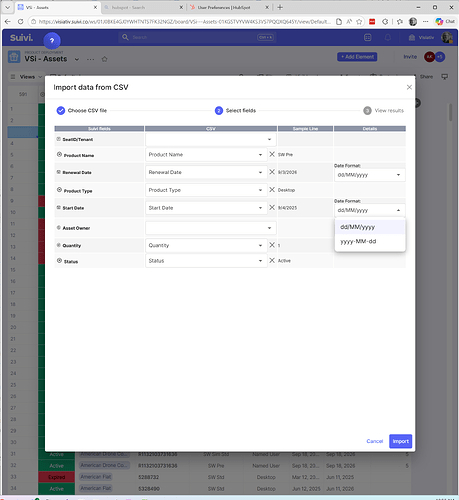Click the calendar icon in the Suivi header

[x=368, y=37]
